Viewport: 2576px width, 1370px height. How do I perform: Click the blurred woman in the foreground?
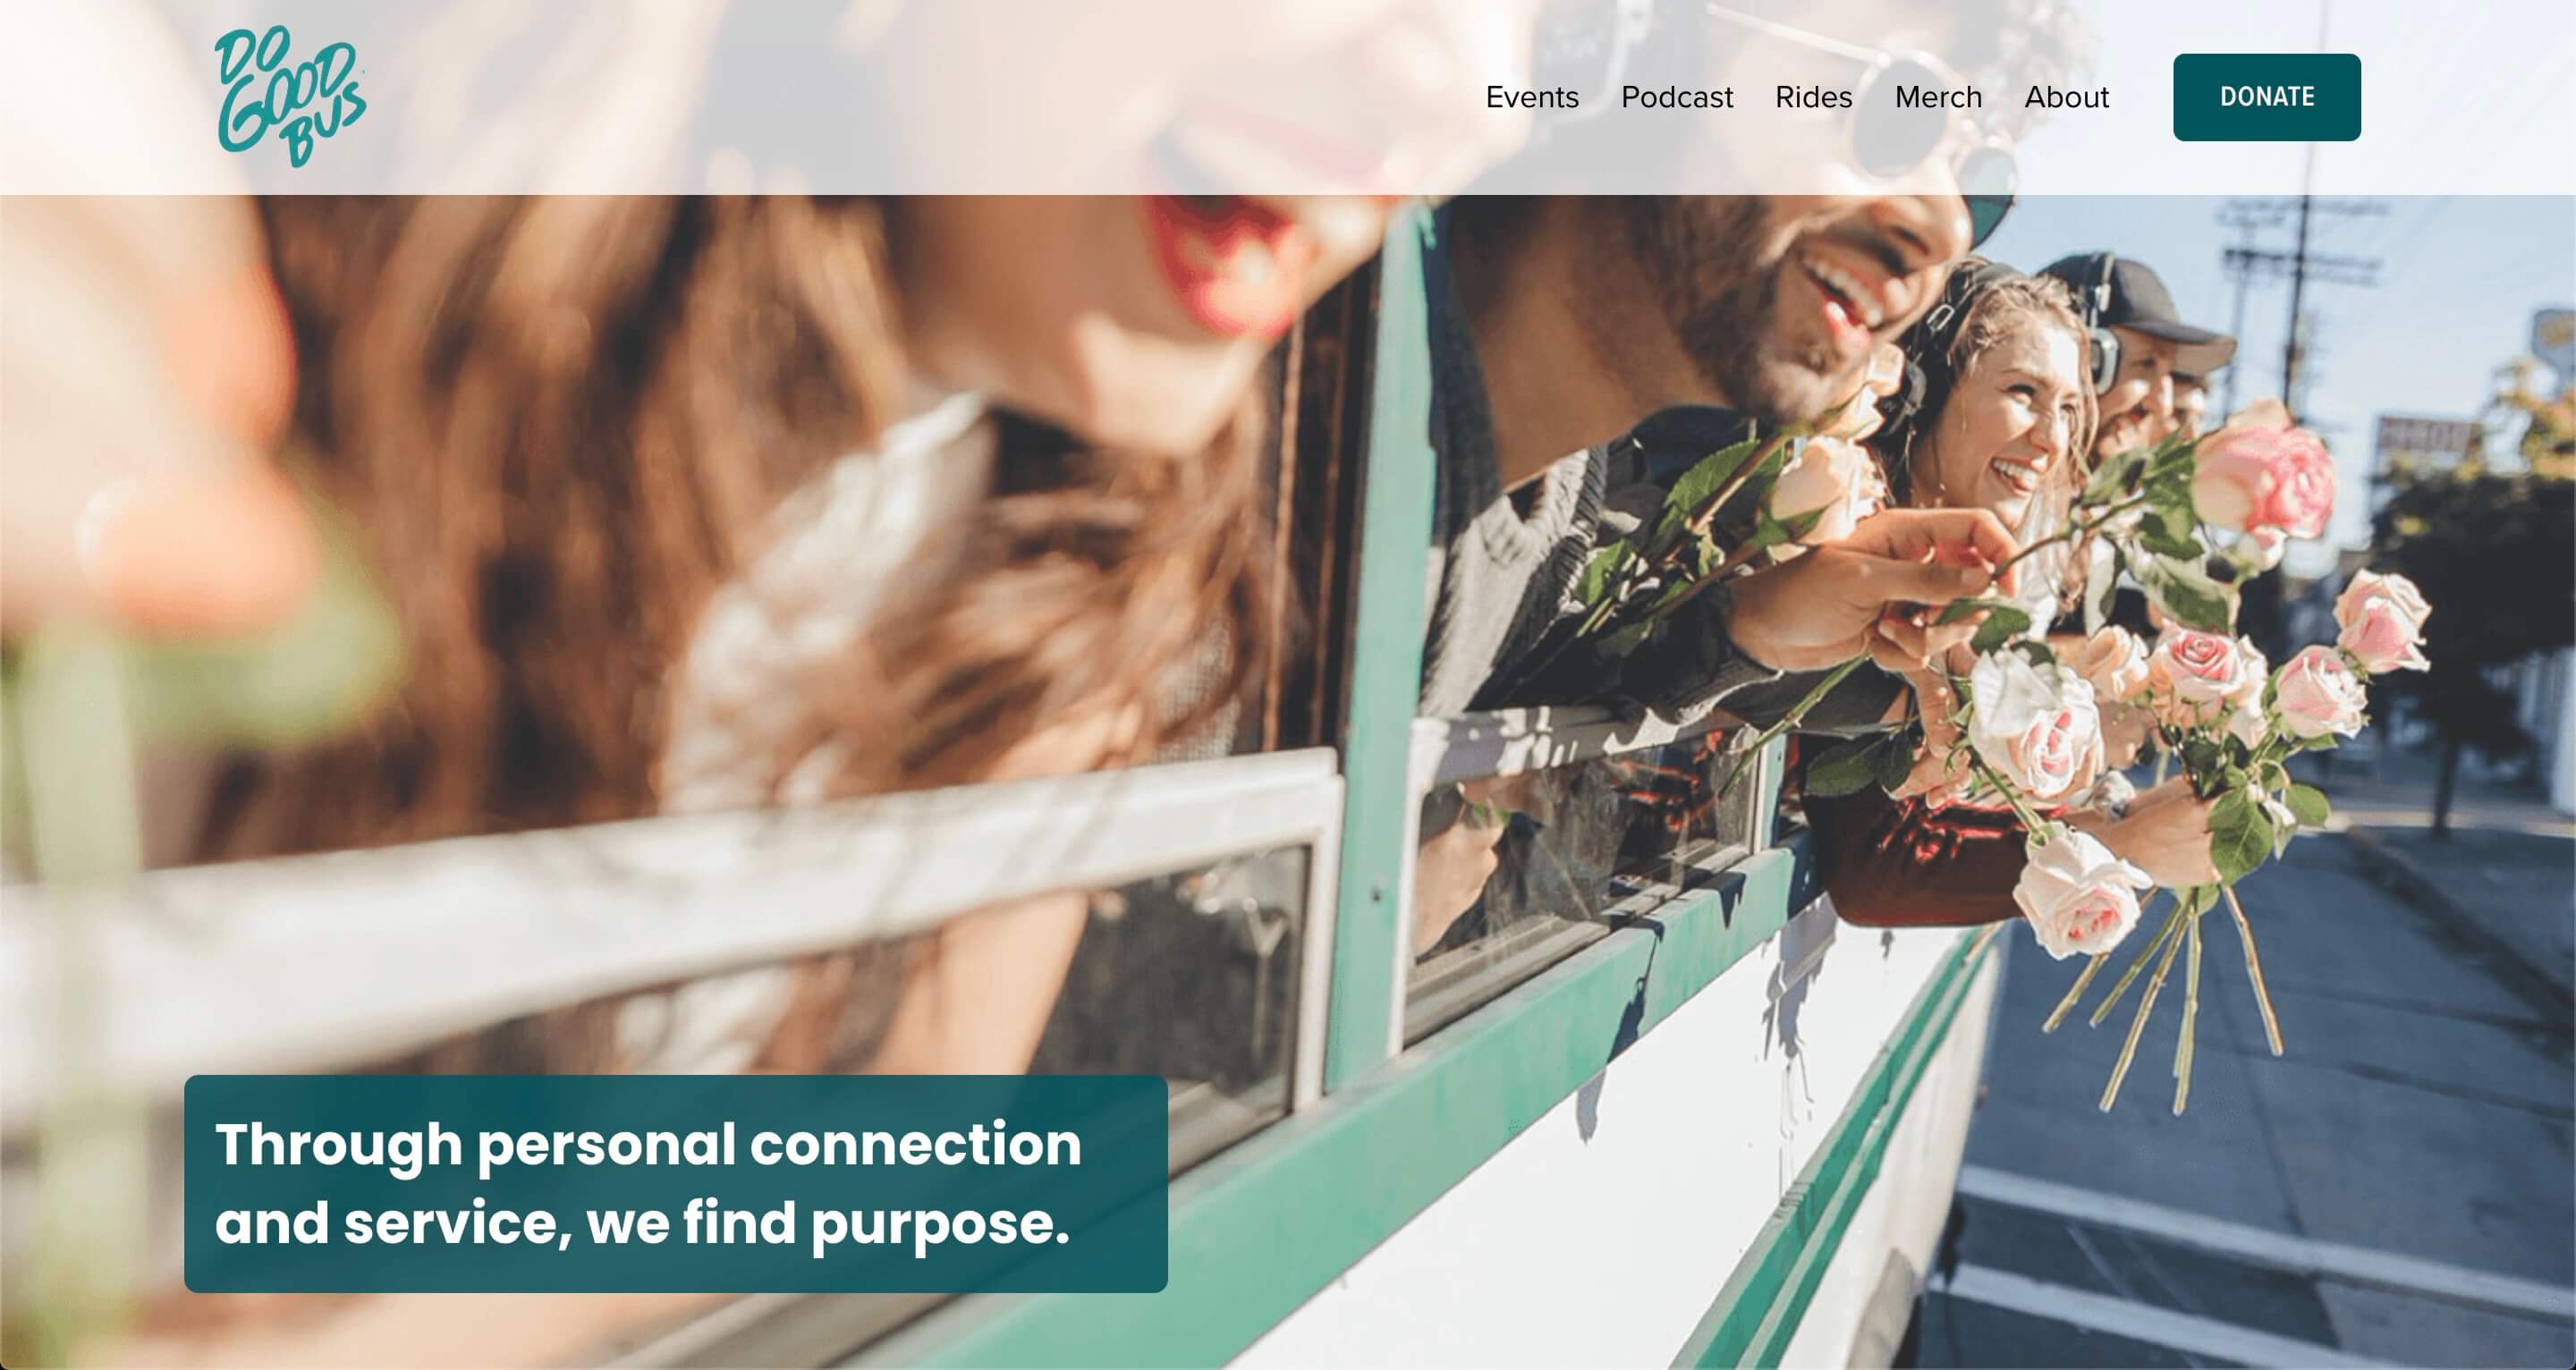(700, 400)
